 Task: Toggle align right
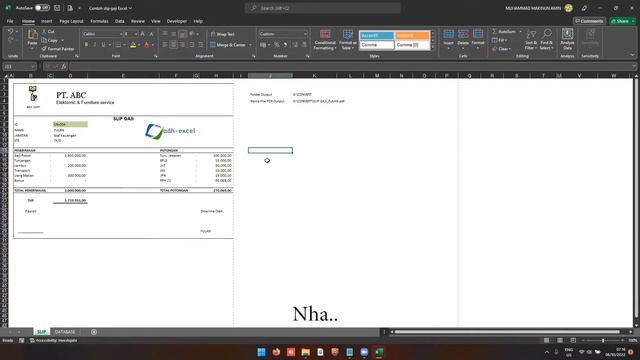182,45
